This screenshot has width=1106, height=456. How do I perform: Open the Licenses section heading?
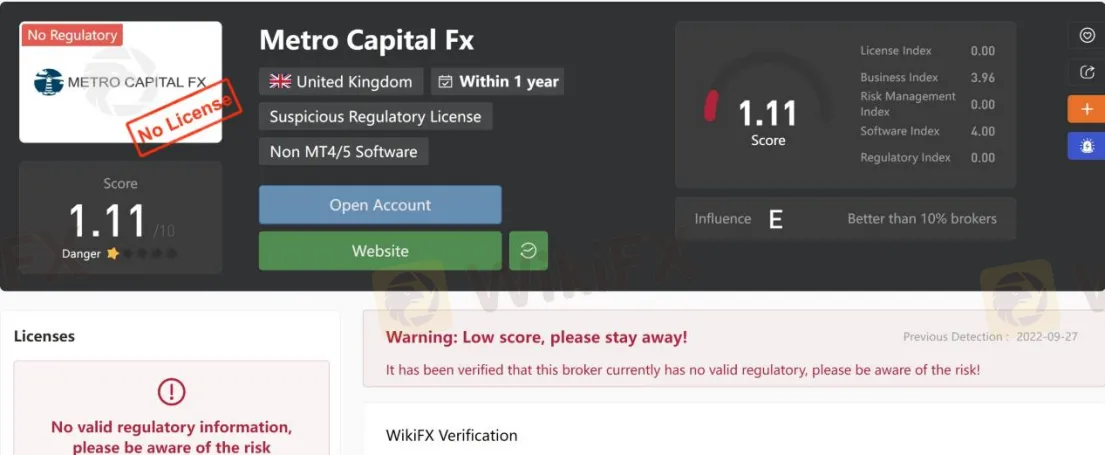pyautogui.click(x=44, y=336)
